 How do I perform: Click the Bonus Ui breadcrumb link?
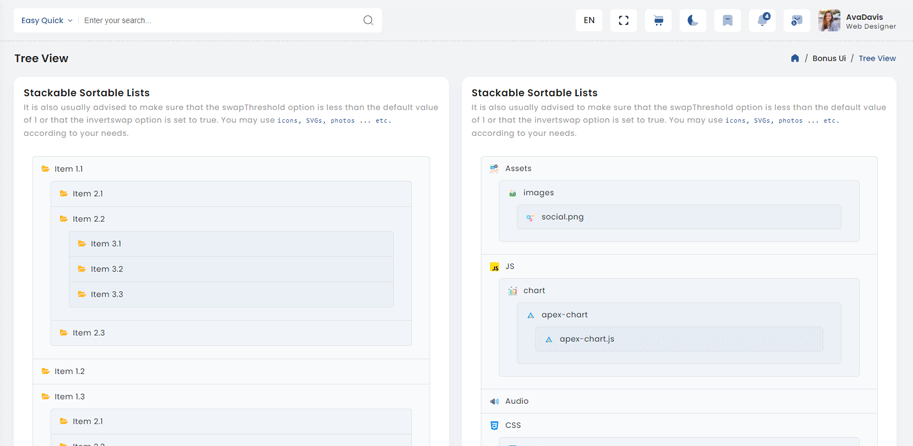pyautogui.click(x=829, y=59)
